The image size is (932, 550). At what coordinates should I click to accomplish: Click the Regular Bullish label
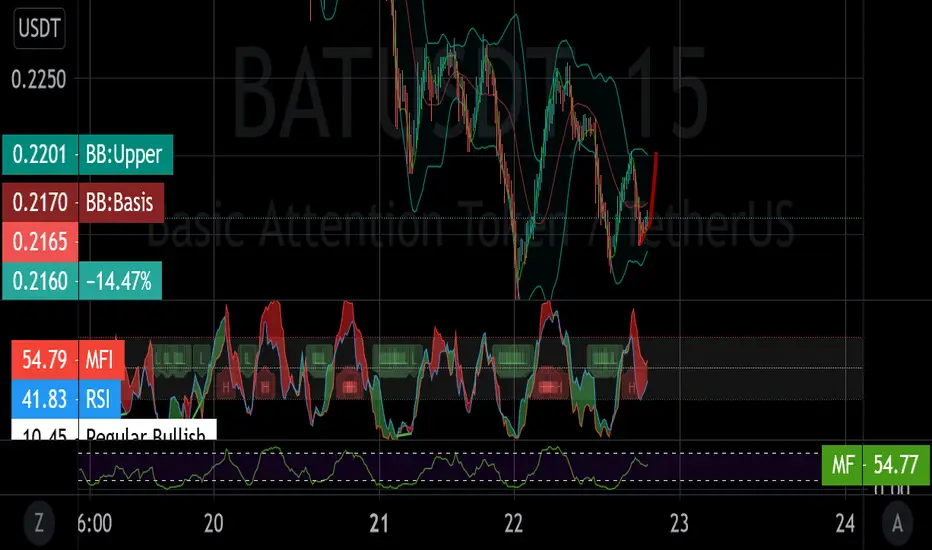point(147,430)
